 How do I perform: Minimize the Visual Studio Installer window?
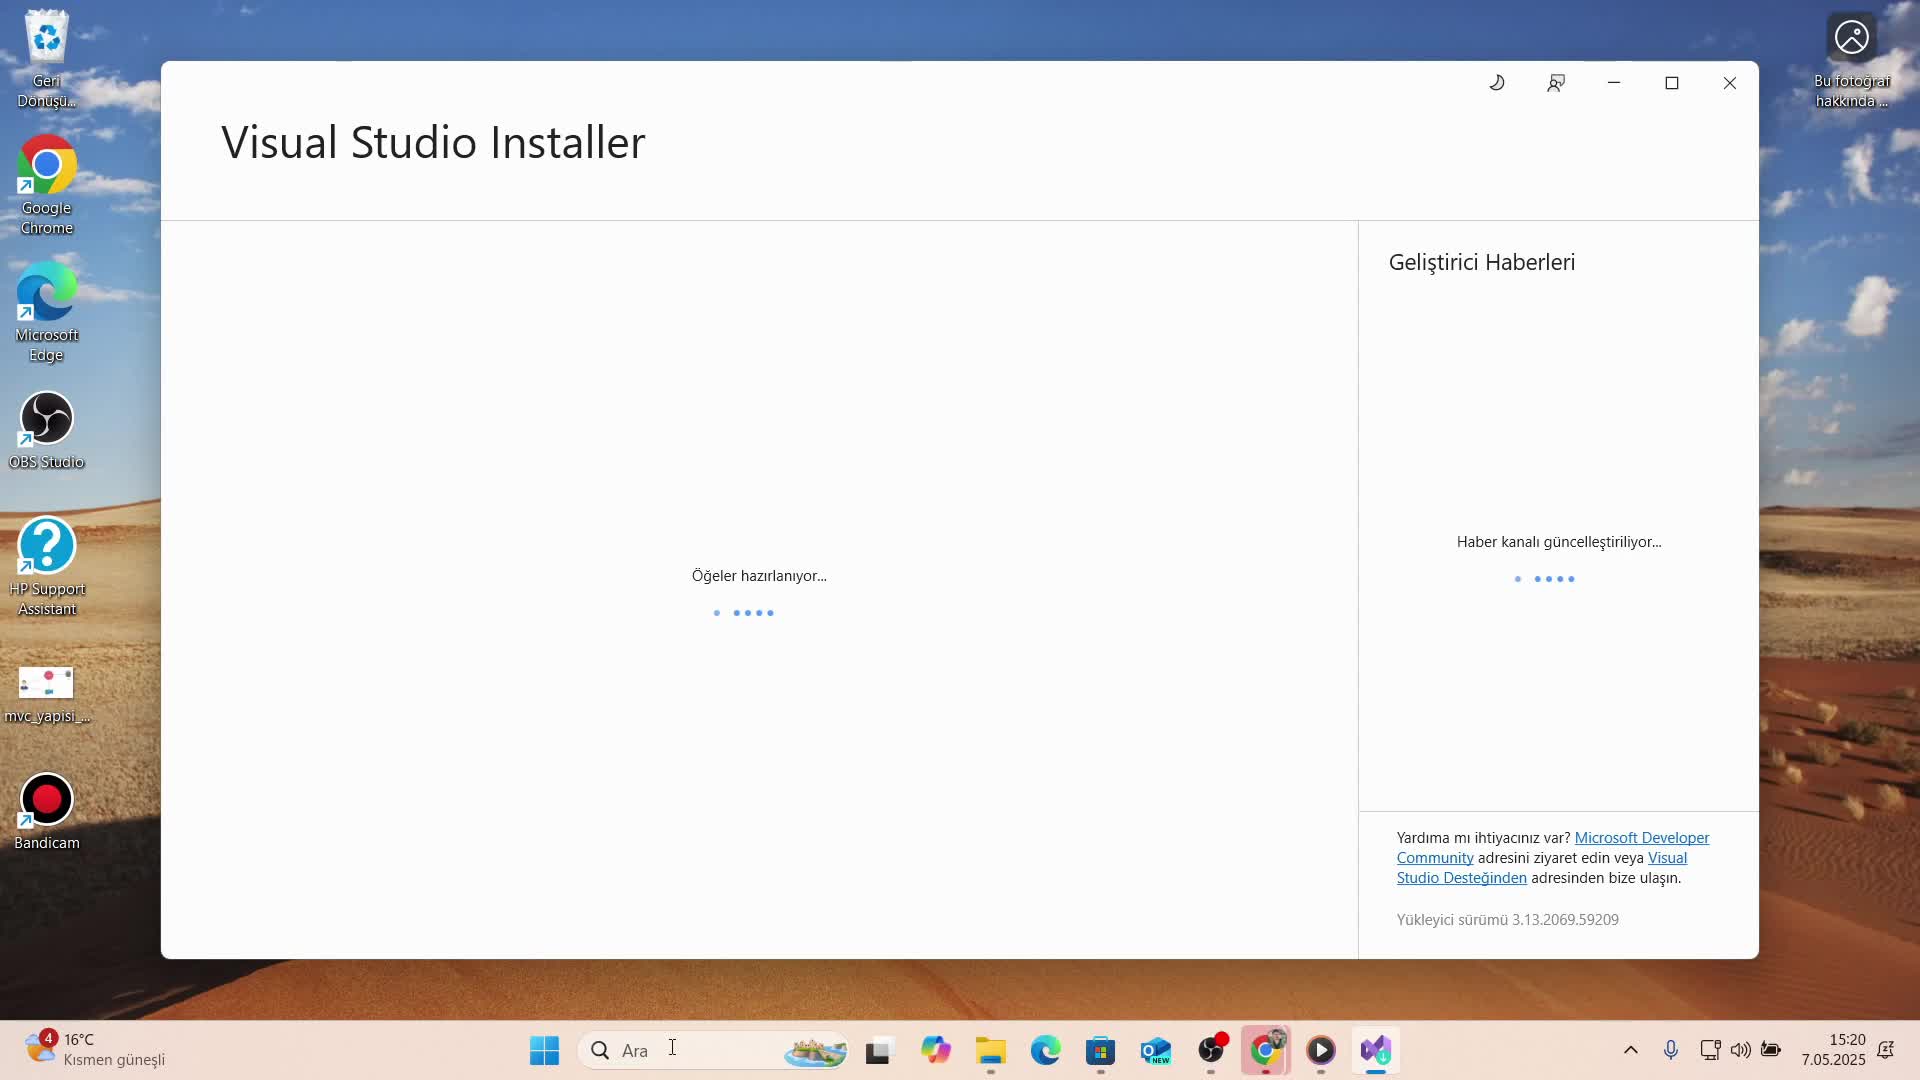1614,83
